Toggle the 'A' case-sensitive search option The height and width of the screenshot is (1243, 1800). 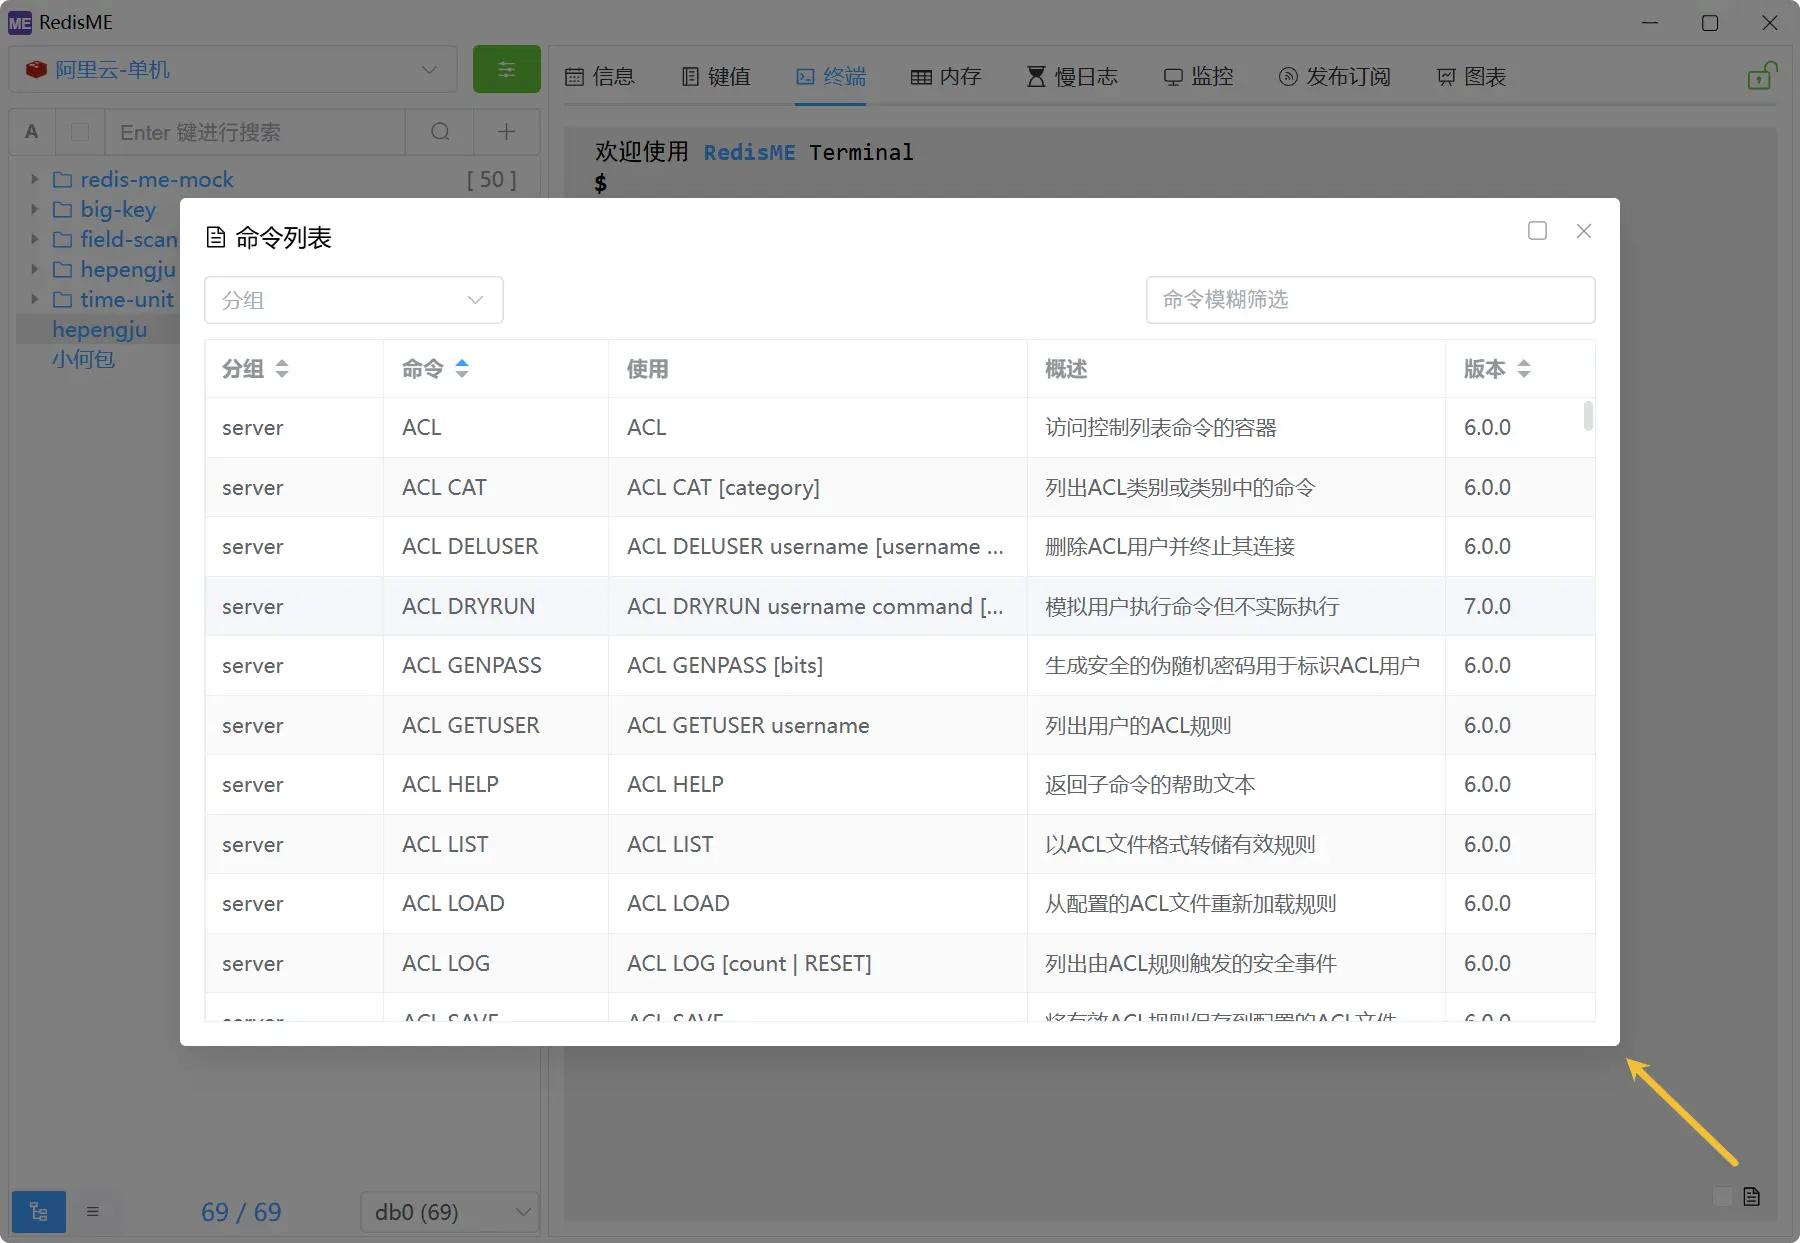(x=32, y=132)
